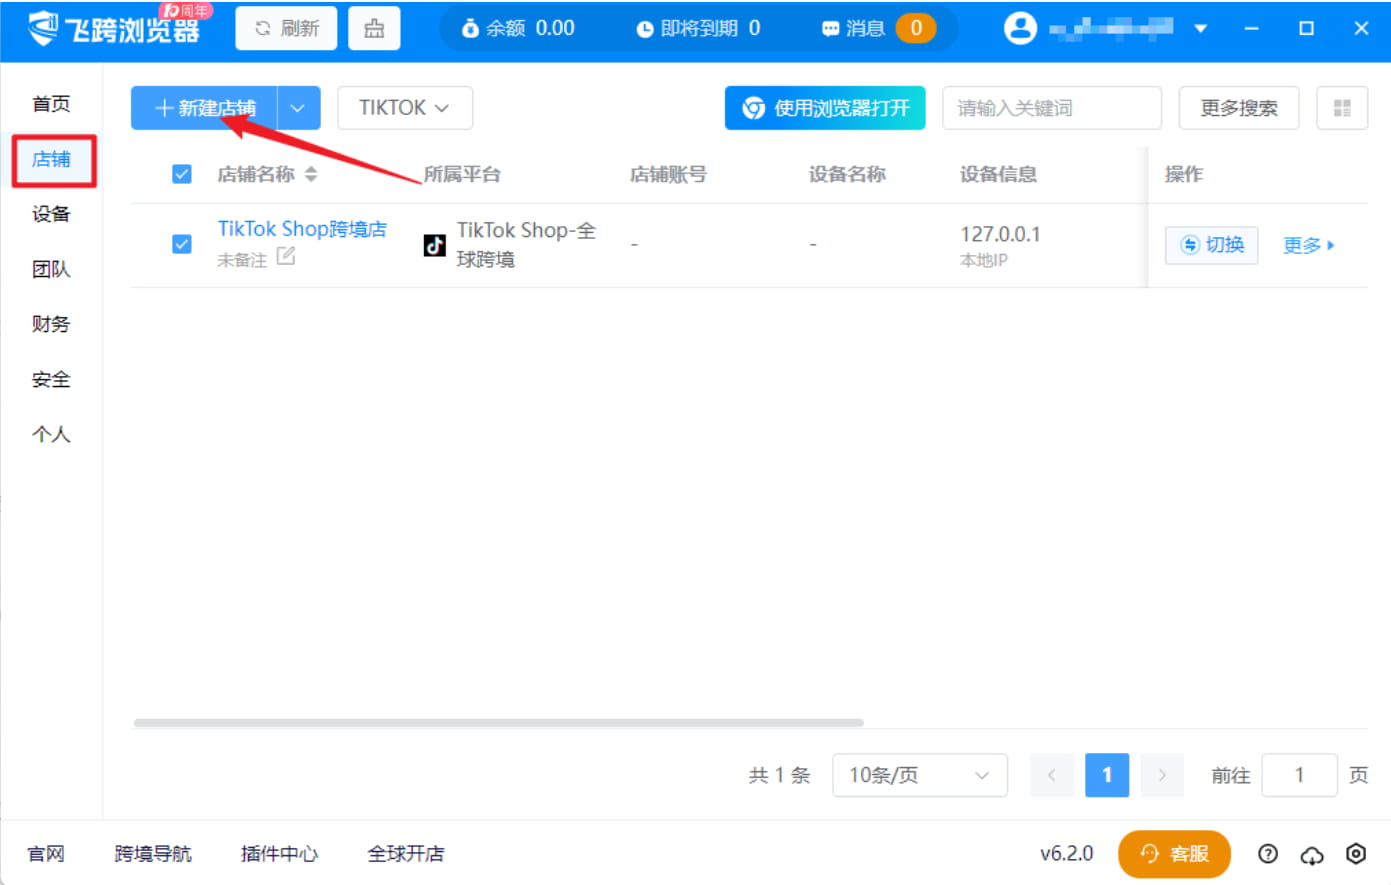The width and height of the screenshot is (1391, 885).
Task: Click the grid view icon
Action: tap(1341, 108)
